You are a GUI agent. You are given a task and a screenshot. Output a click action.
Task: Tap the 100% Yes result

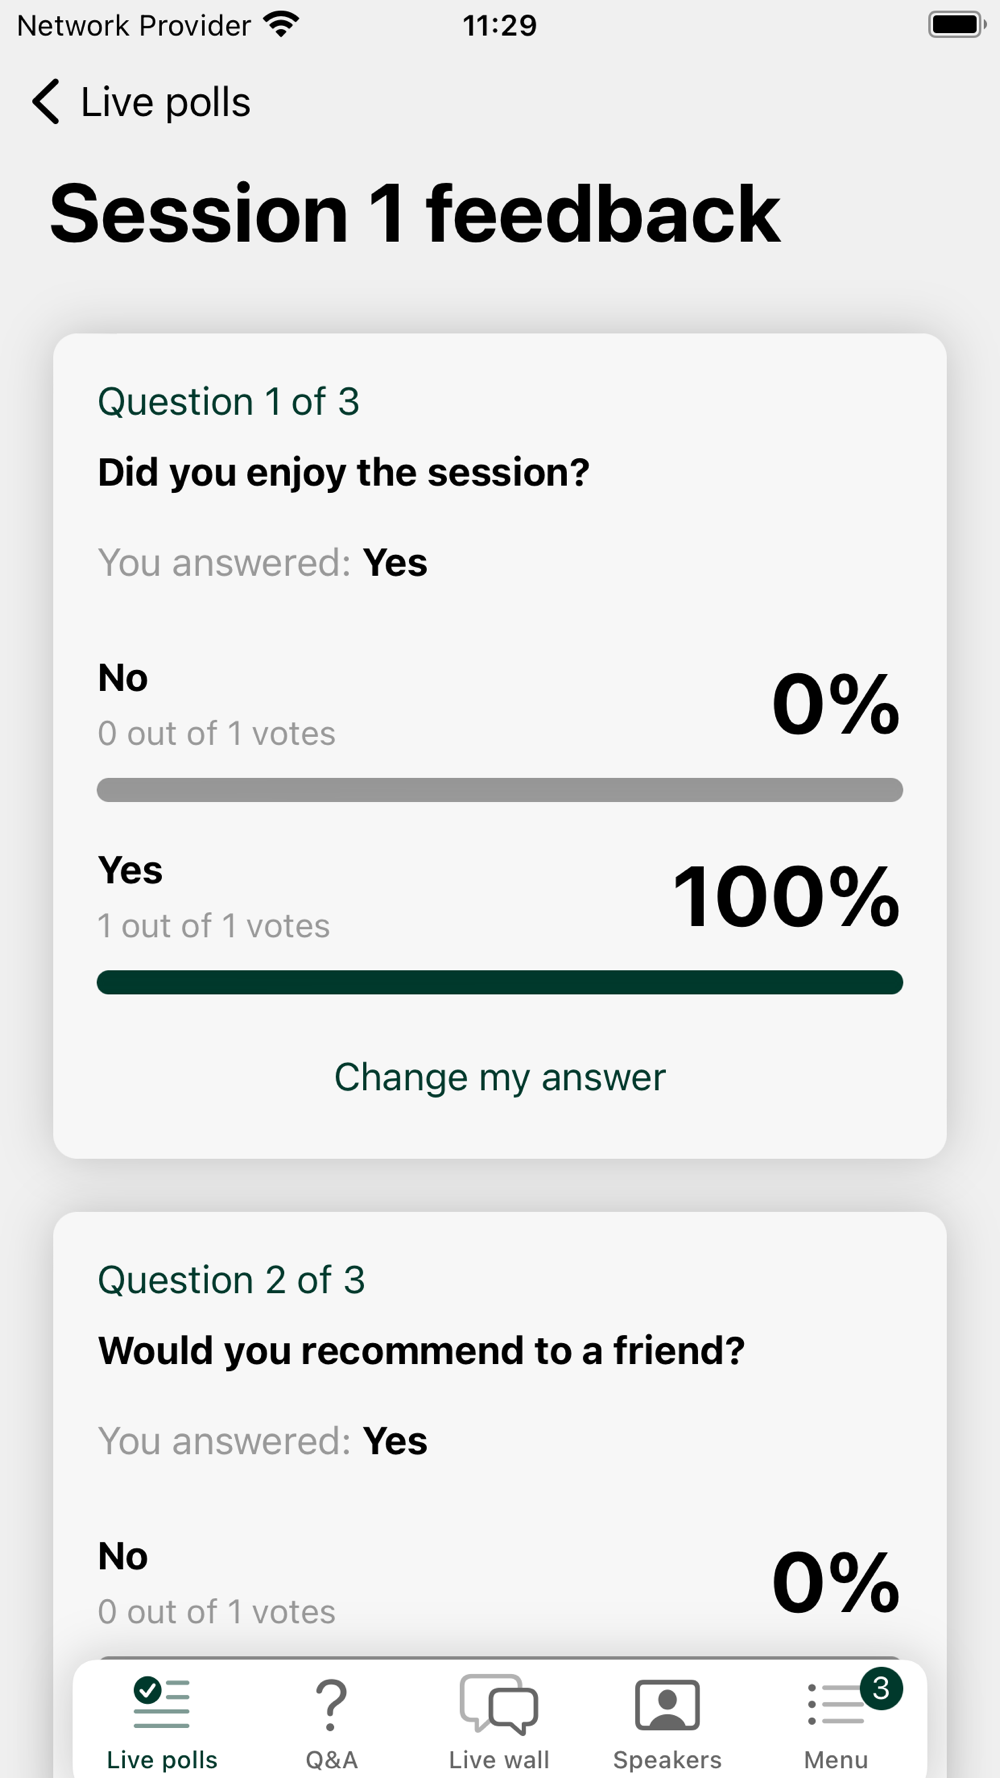click(x=786, y=897)
